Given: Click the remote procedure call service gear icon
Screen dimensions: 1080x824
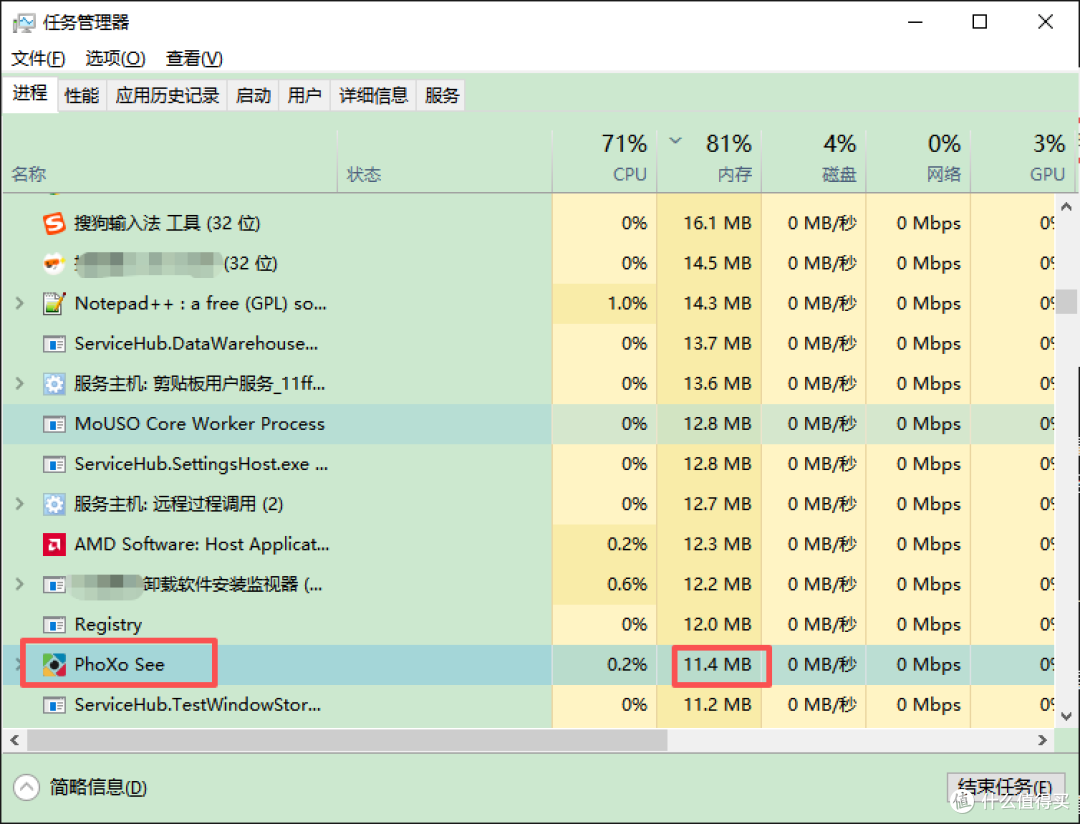Looking at the screenshot, I should (x=54, y=504).
